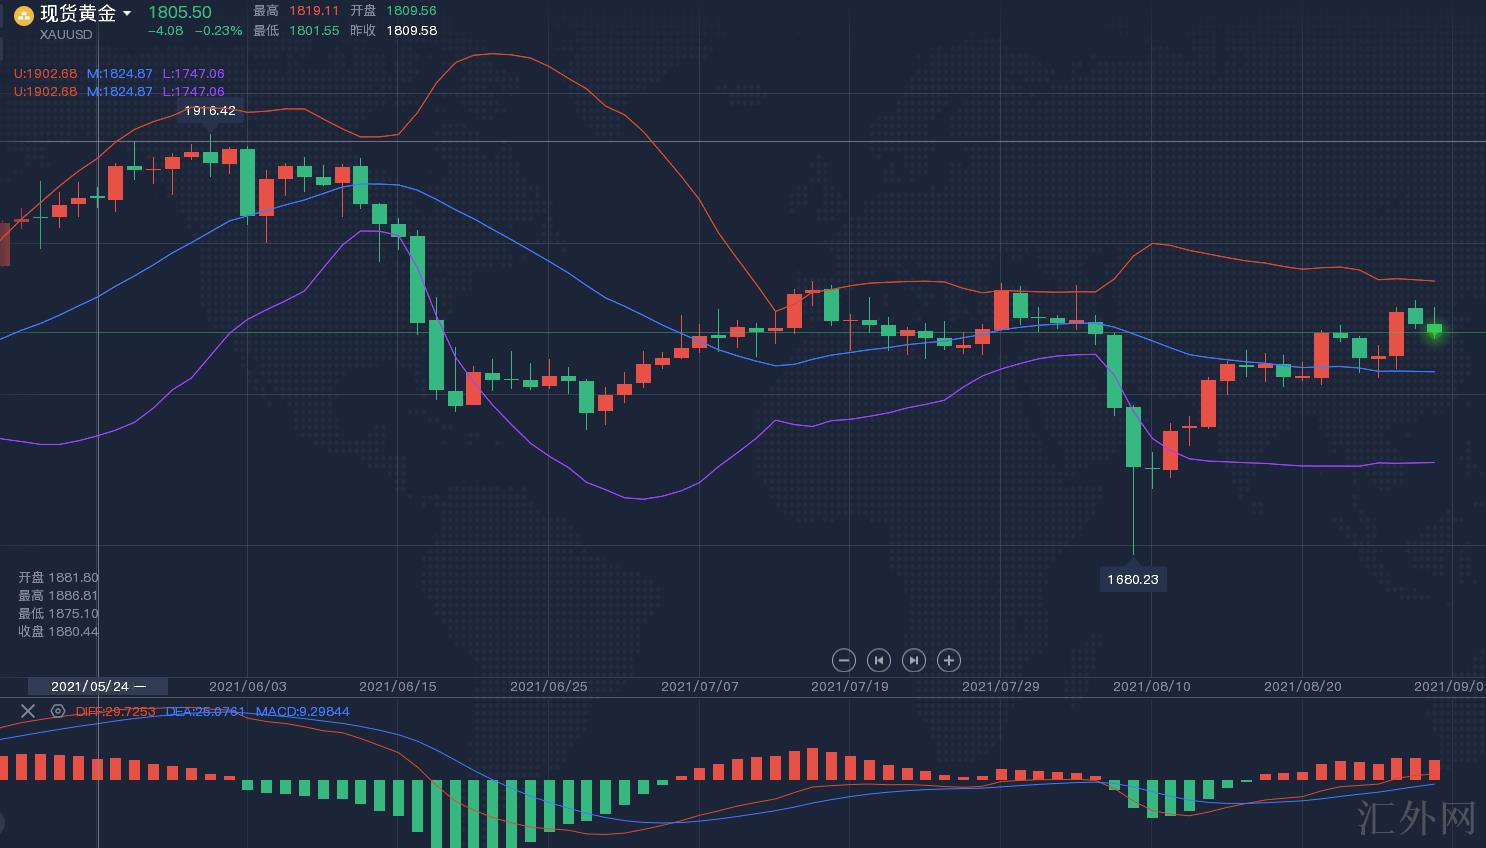Image resolution: width=1486 pixels, height=848 pixels.
Task: Jump to next candles with skip-forward button
Action: (914, 660)
